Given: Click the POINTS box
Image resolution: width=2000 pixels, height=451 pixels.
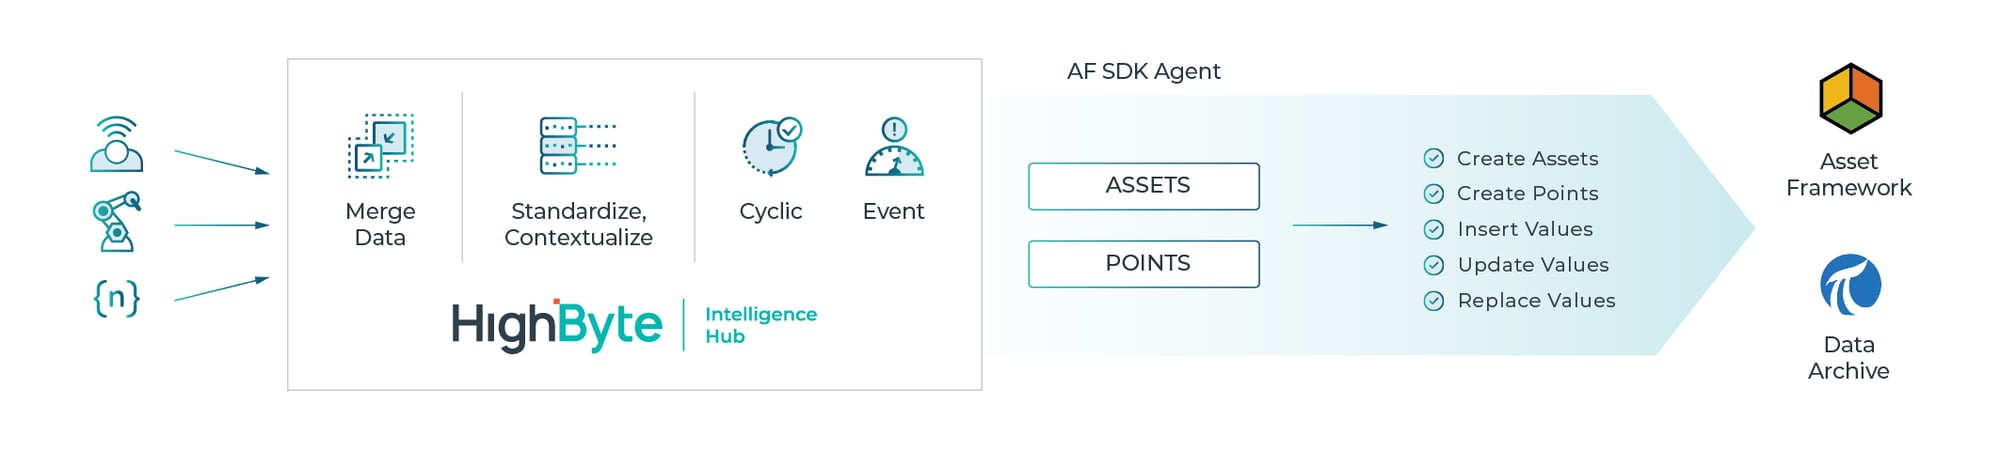Looking at the screenshot, I should (x=1144, y=264).
